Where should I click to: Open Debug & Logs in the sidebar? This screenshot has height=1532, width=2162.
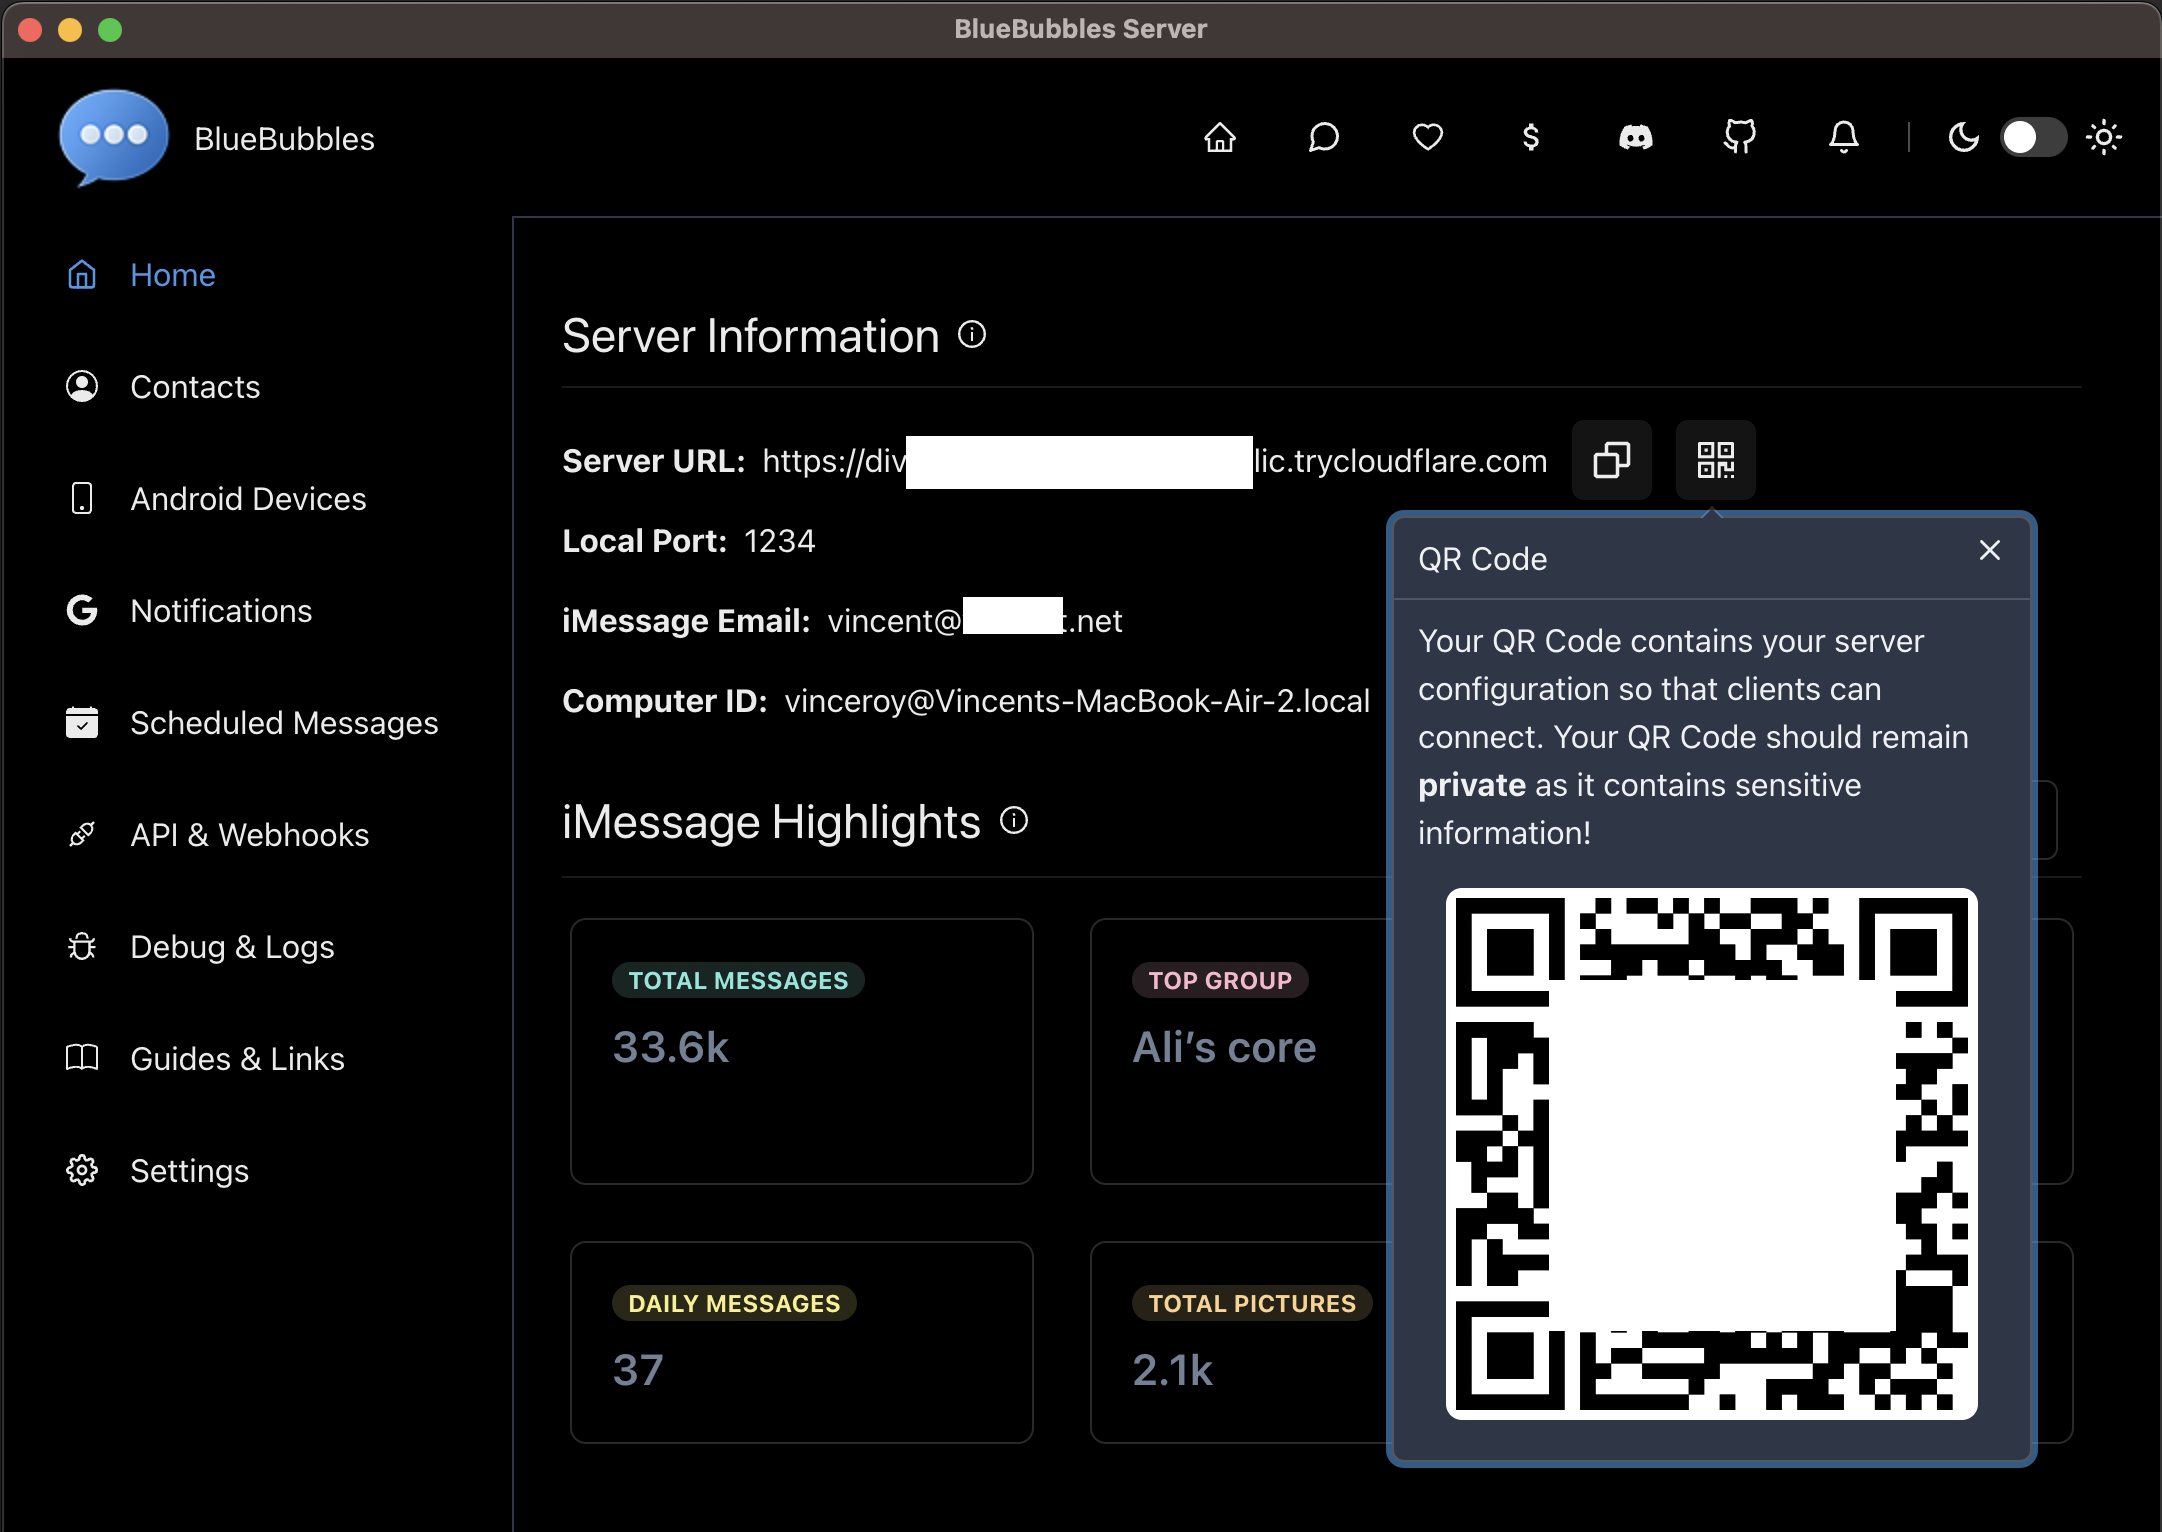tap(200, 947)
